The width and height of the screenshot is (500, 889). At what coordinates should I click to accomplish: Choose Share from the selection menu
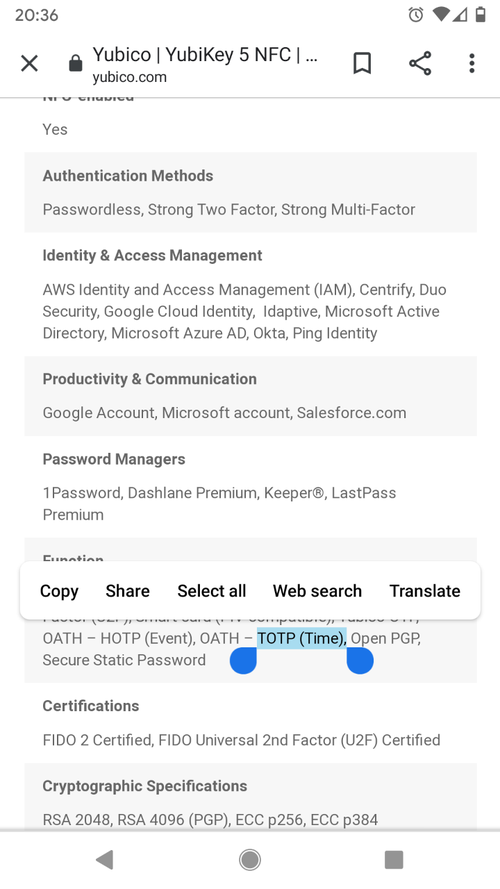[x=128, y=591]
